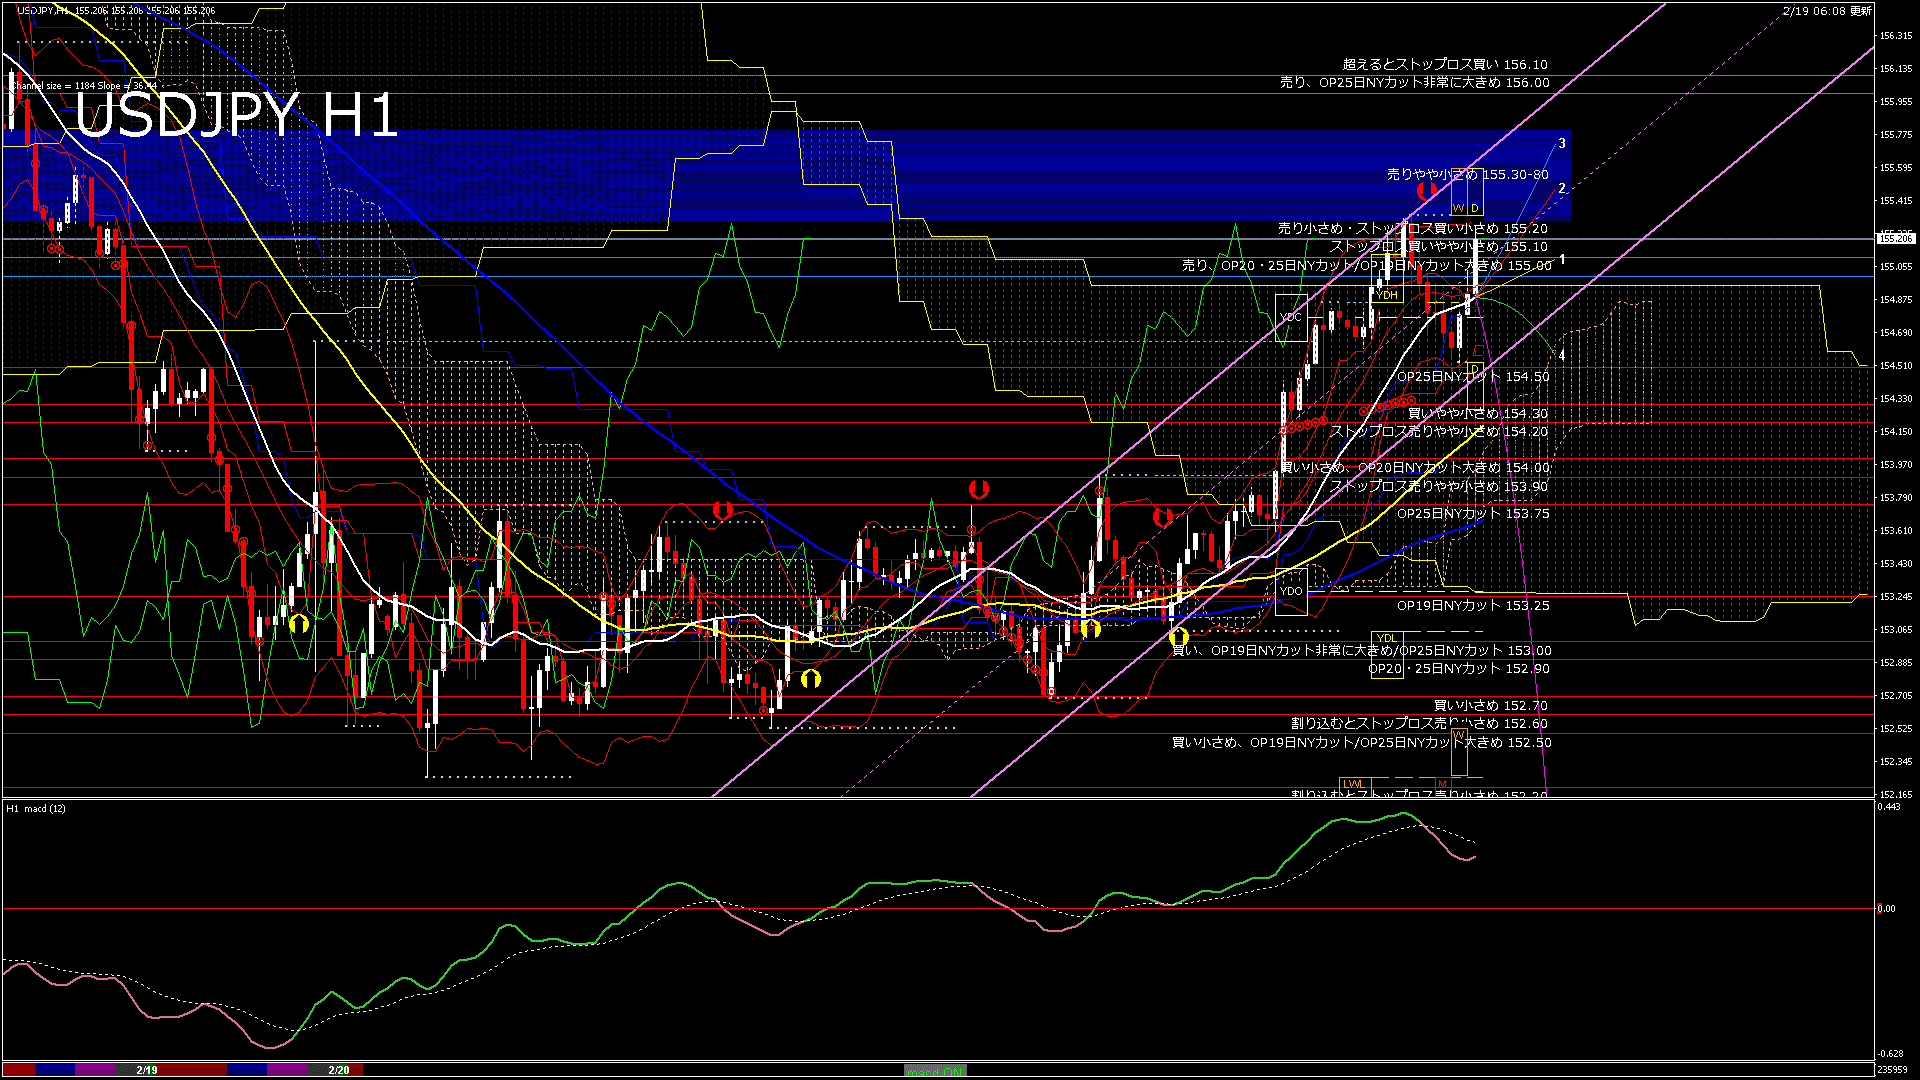Select the 買い小さめ 152.70 level label
The height and width of the screenshot is (1080, 1920).
(x=1490, y=706)
